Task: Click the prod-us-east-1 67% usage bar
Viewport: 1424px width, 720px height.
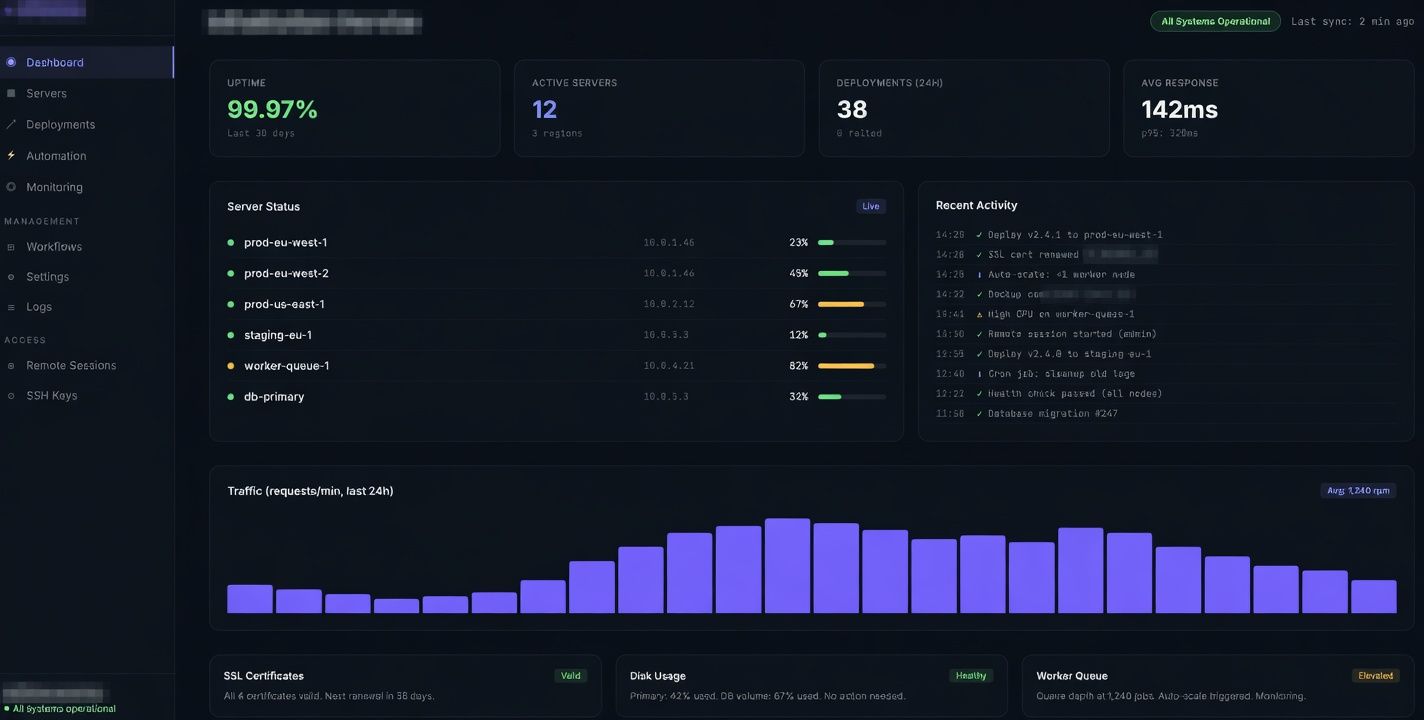Action: [852, 304]
